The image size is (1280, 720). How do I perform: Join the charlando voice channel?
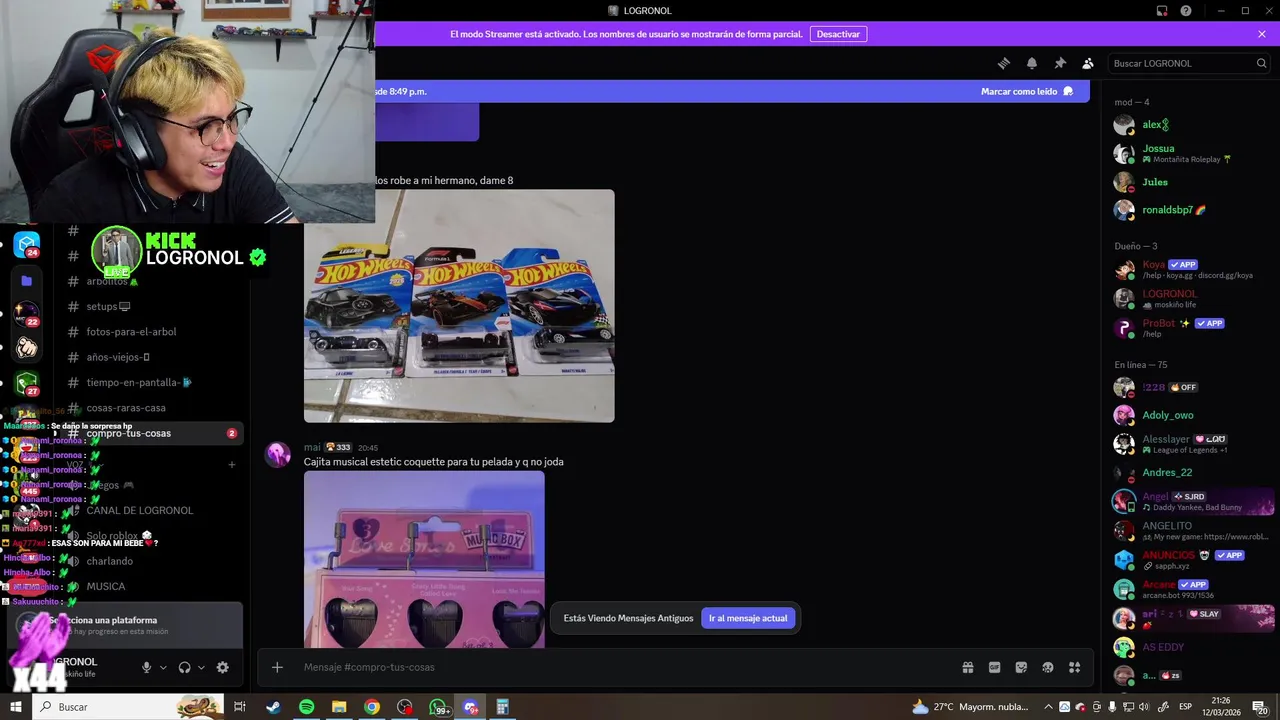(x=150, y=561)
